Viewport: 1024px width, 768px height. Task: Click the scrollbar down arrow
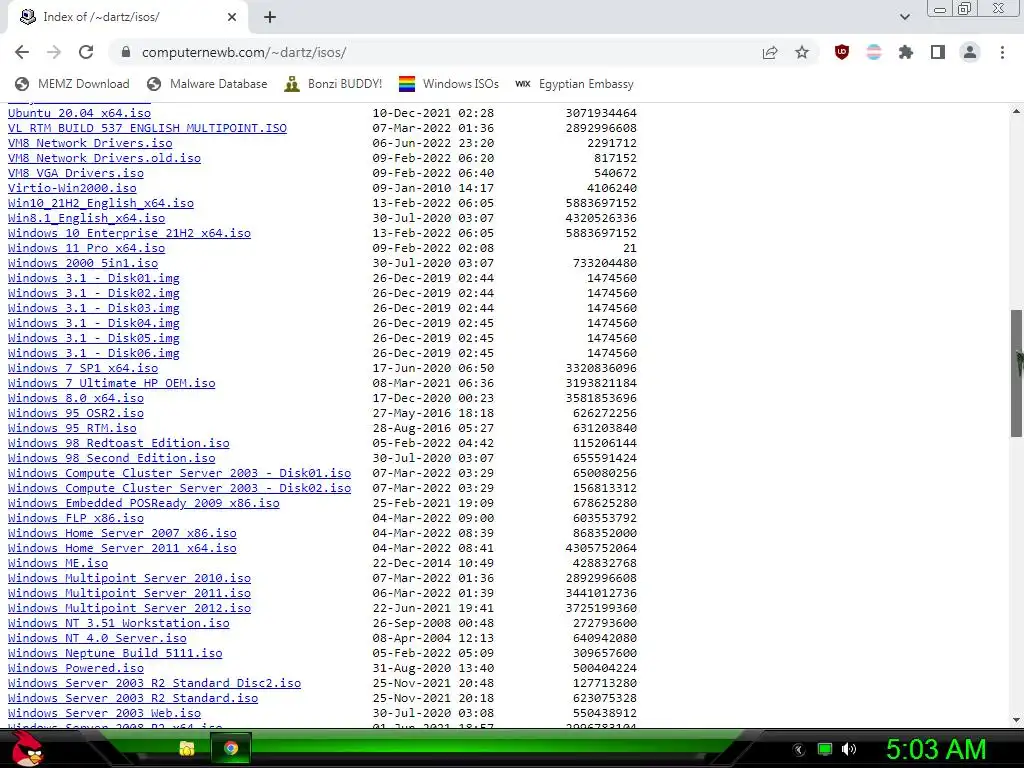1016,720
